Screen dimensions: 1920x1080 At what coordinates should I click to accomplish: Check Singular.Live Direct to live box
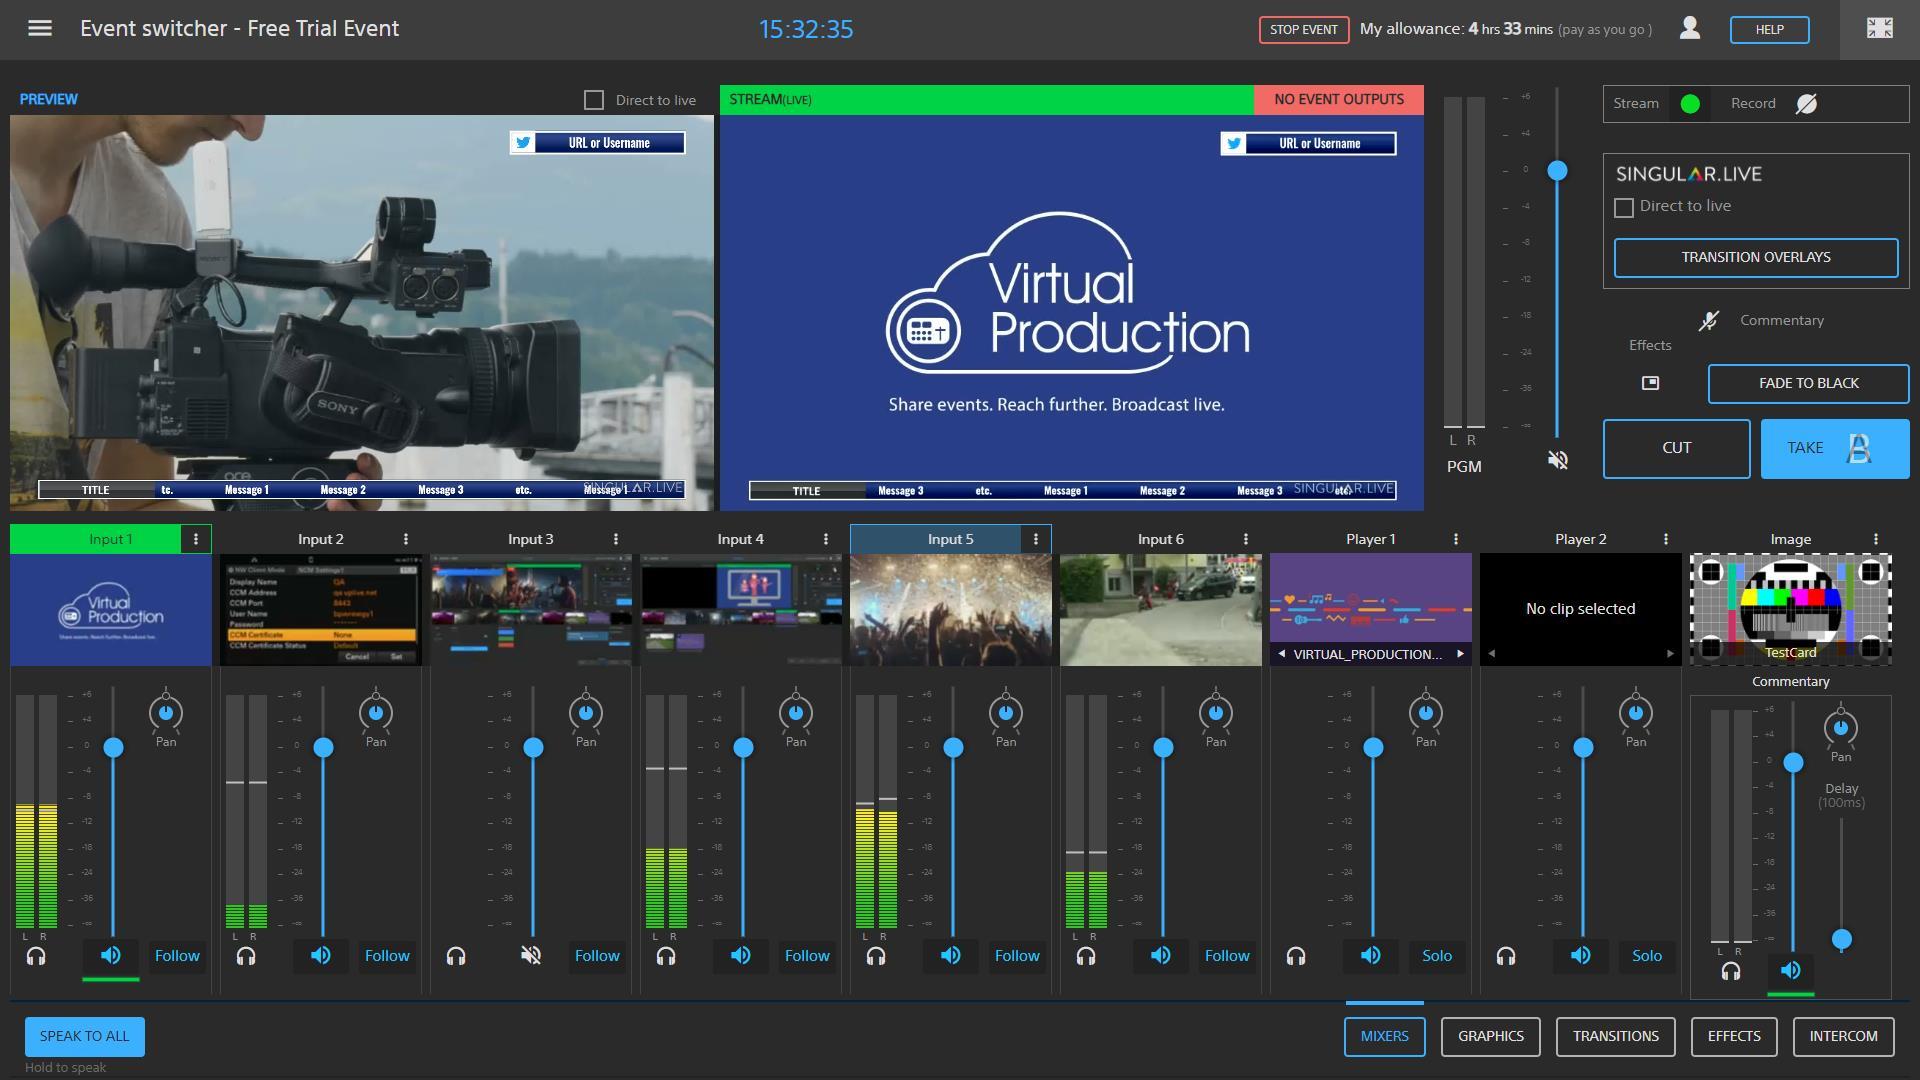[x=1624, y=207]
